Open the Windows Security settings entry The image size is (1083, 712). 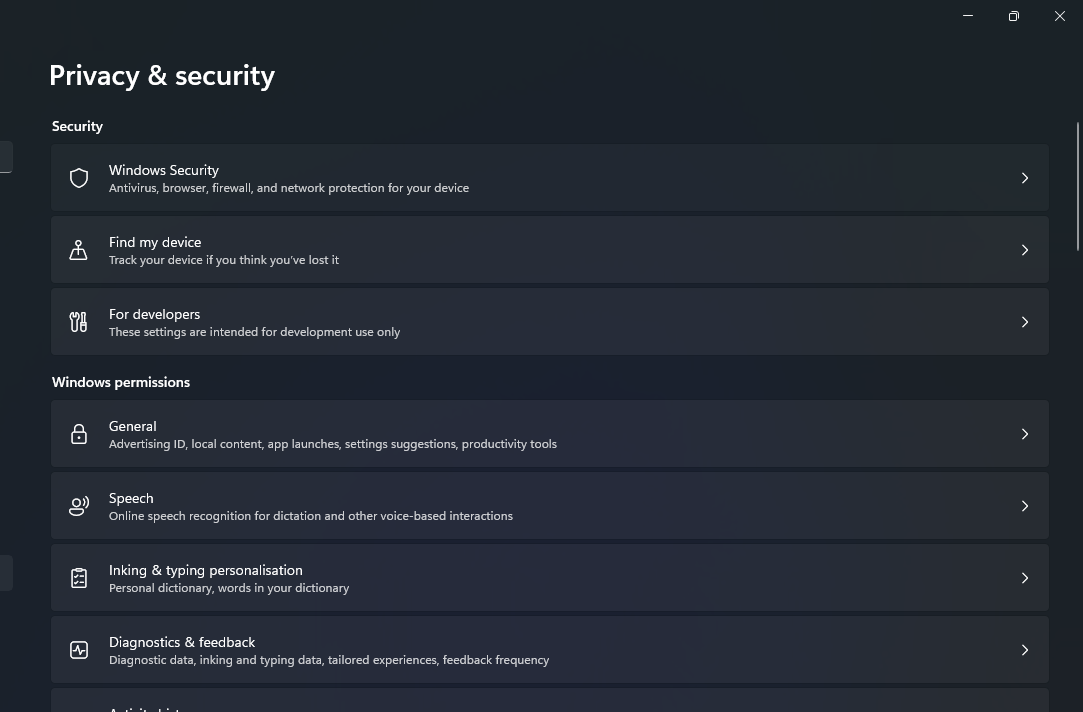tap(550, 178)
